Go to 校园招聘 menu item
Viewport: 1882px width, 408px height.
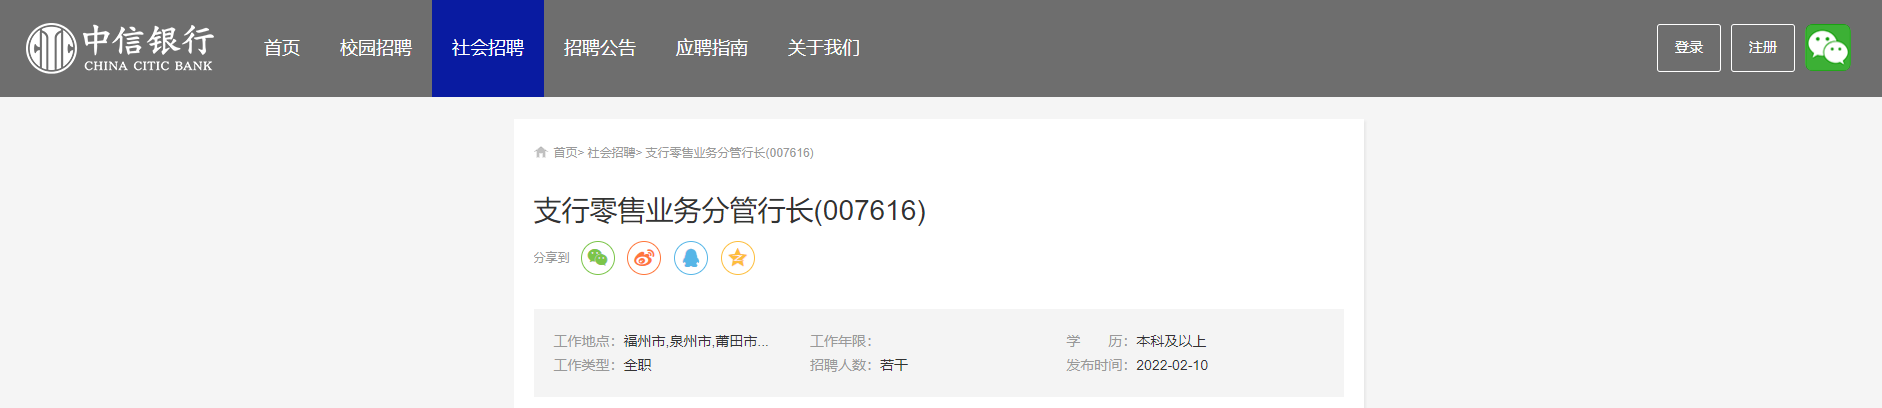click(376, 48)
